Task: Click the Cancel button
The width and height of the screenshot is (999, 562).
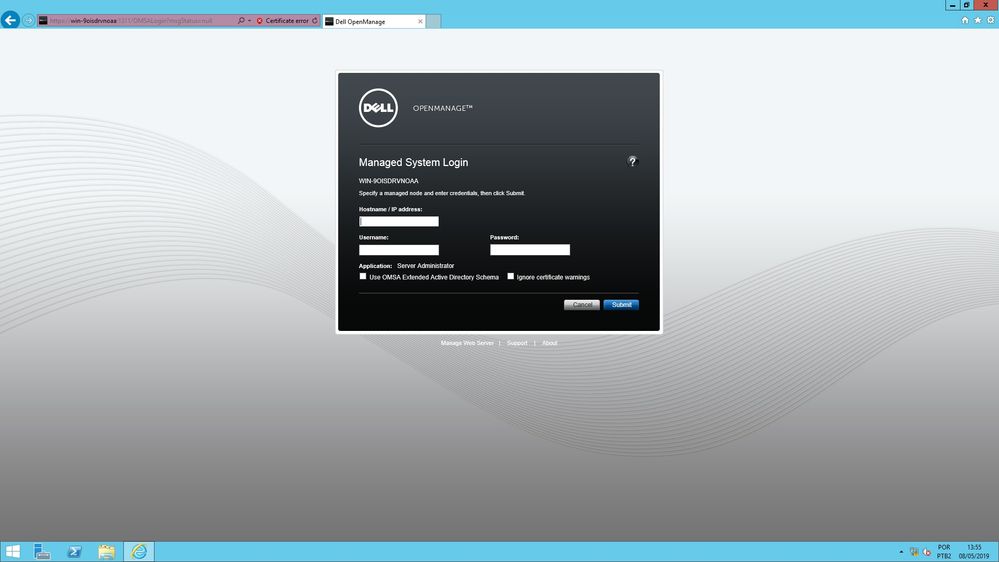Action: (582, 305)
